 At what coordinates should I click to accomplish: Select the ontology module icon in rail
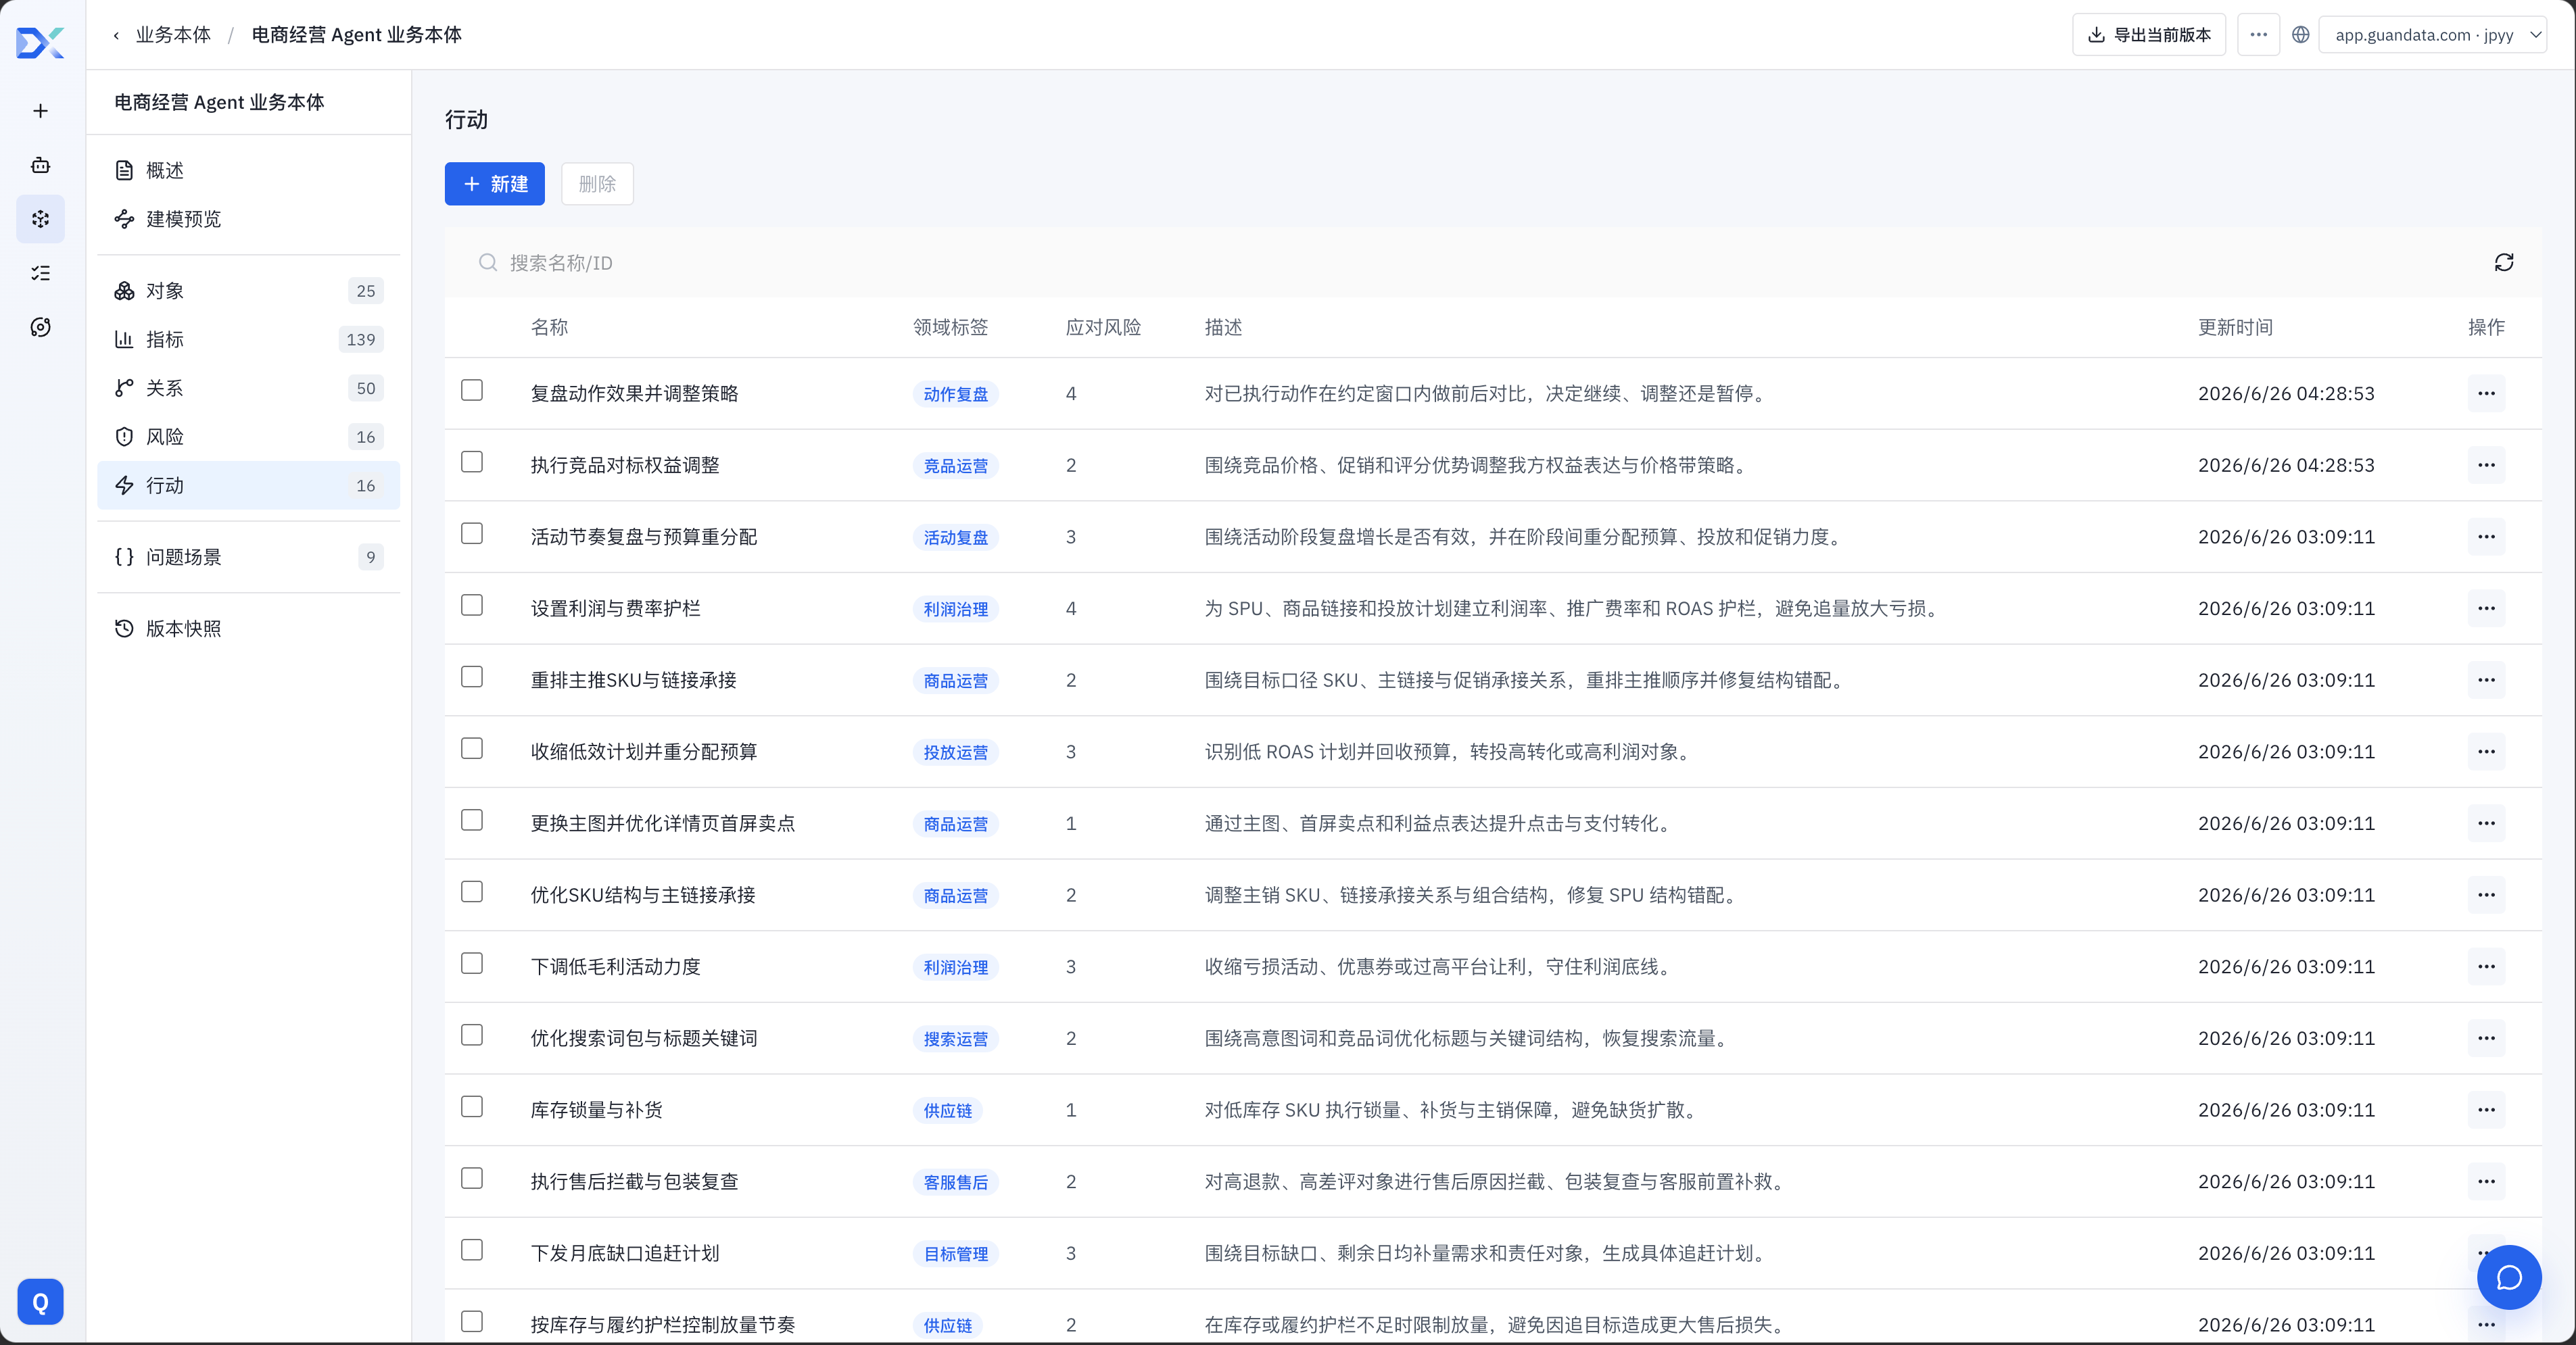click(40, 219)
